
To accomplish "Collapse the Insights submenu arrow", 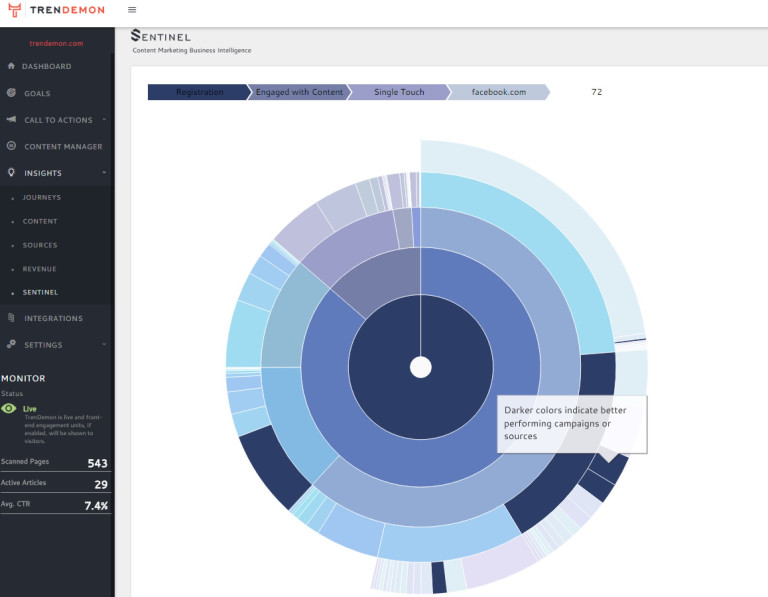I will 104,172.
